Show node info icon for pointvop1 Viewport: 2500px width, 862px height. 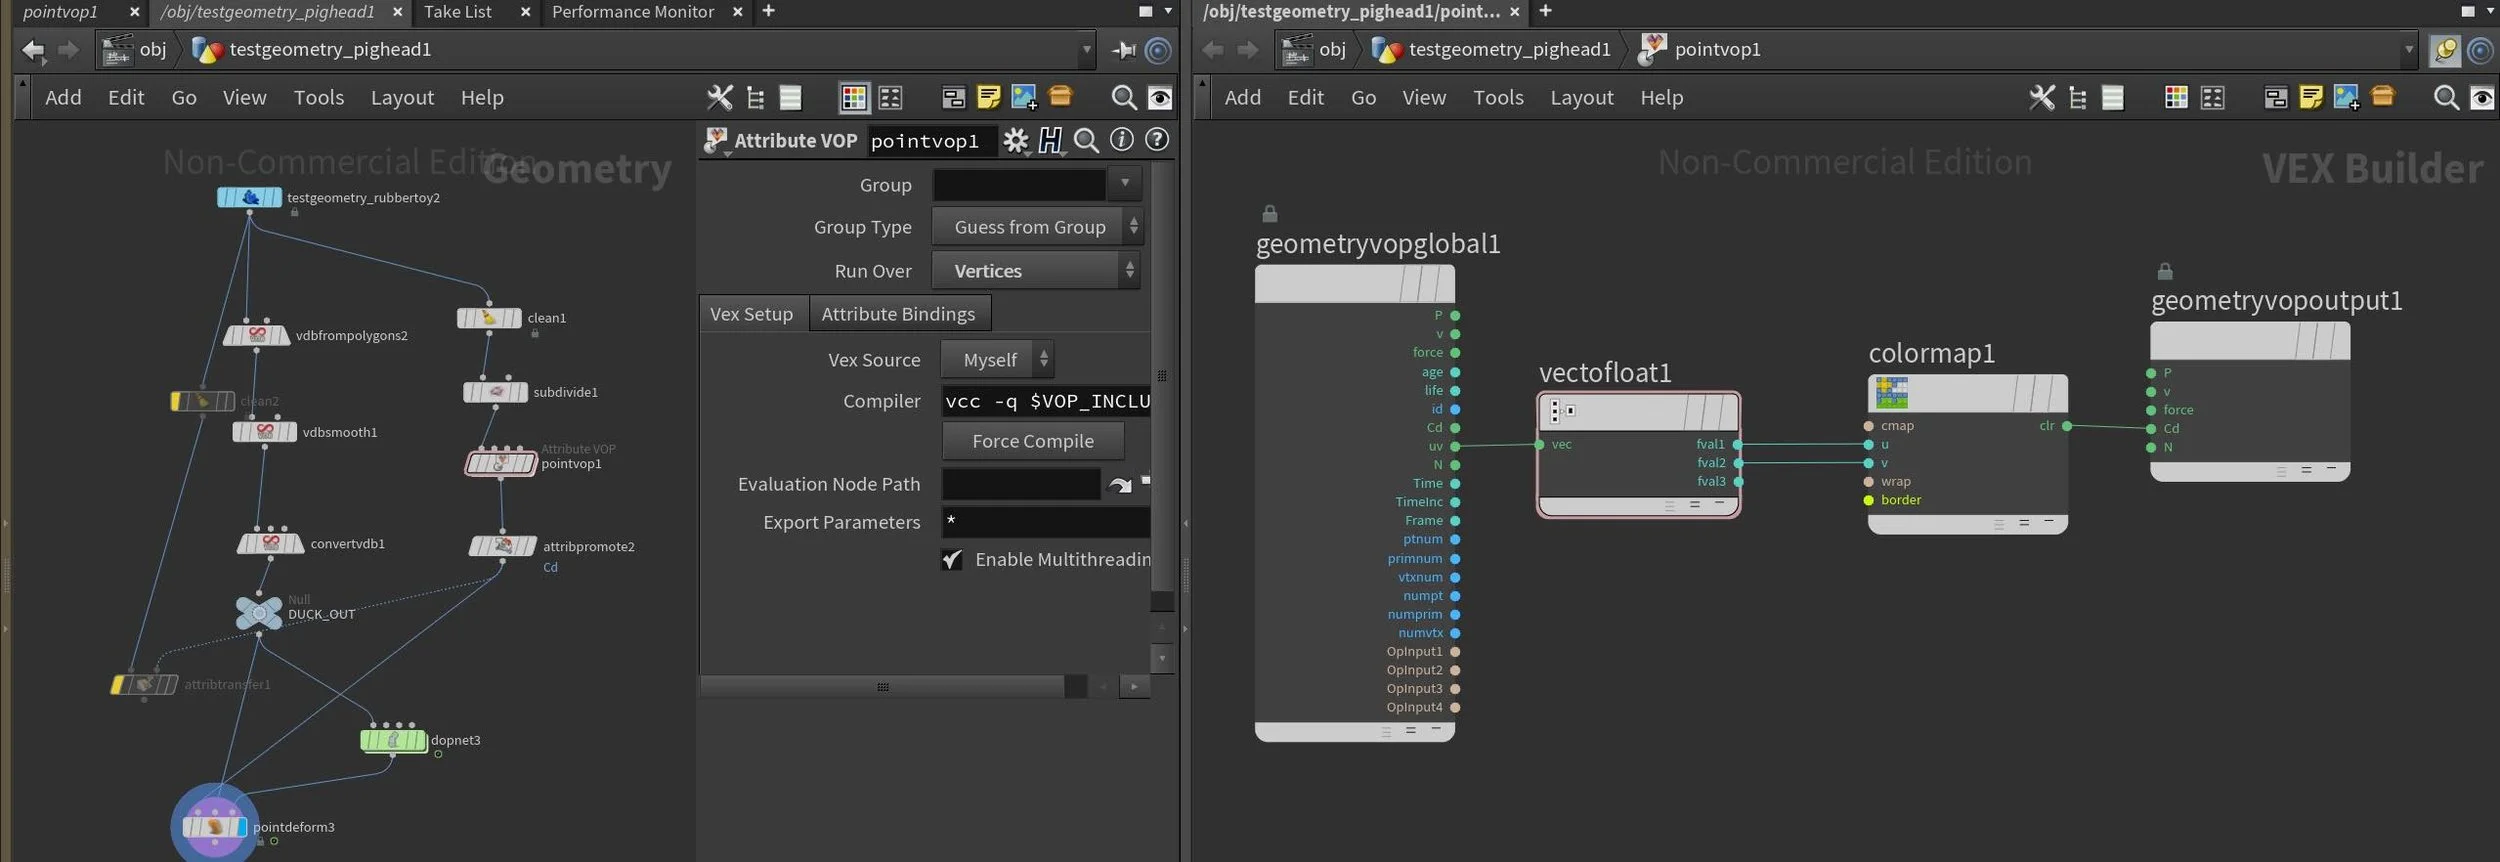click(x=1121, y=140)
